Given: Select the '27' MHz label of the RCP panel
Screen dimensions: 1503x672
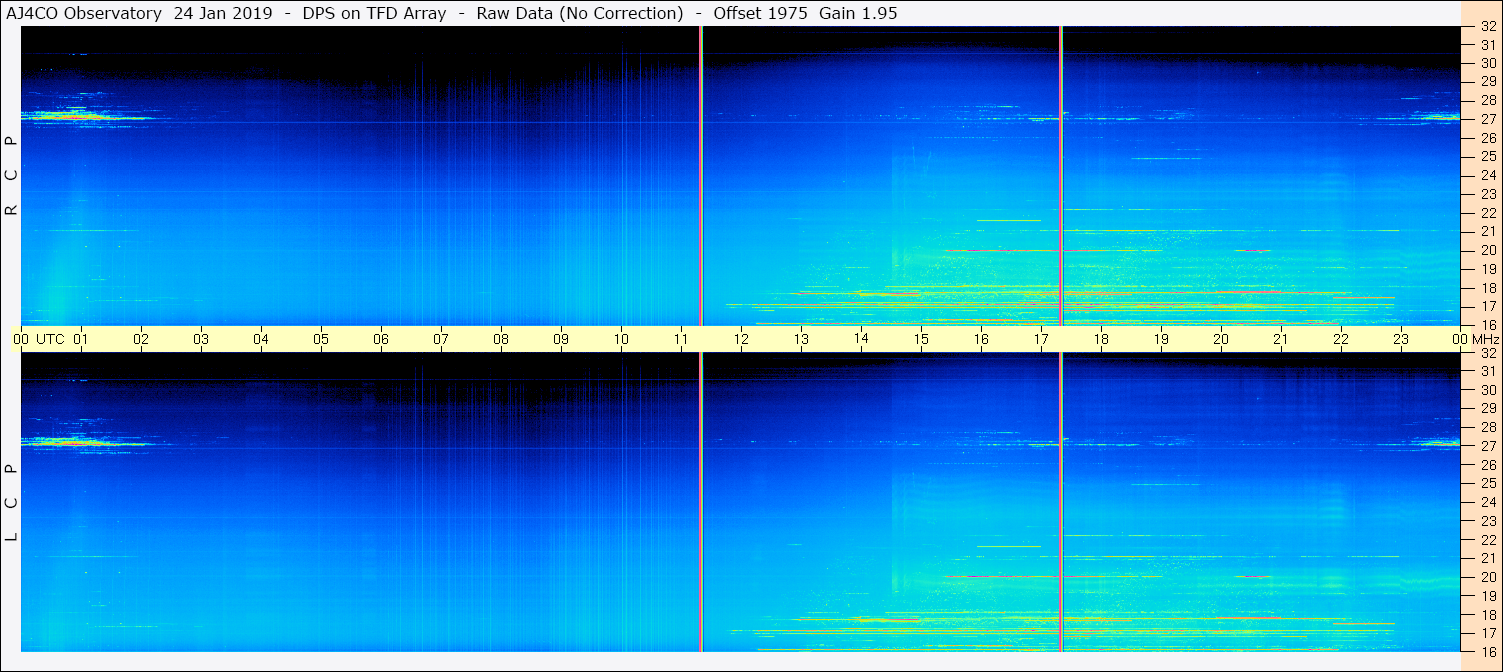Looking at the screenshot, I should (1487, 119).
